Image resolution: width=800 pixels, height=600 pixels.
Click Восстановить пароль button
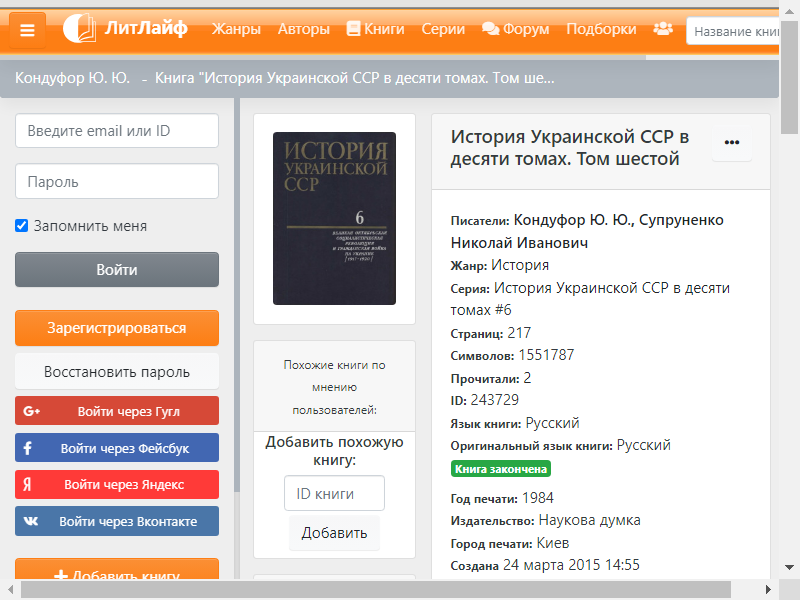[117, 372]
